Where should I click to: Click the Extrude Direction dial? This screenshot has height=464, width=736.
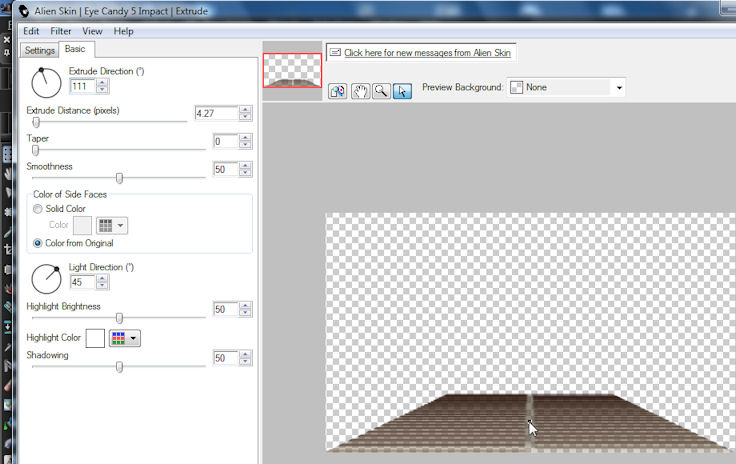pos(46,83)
